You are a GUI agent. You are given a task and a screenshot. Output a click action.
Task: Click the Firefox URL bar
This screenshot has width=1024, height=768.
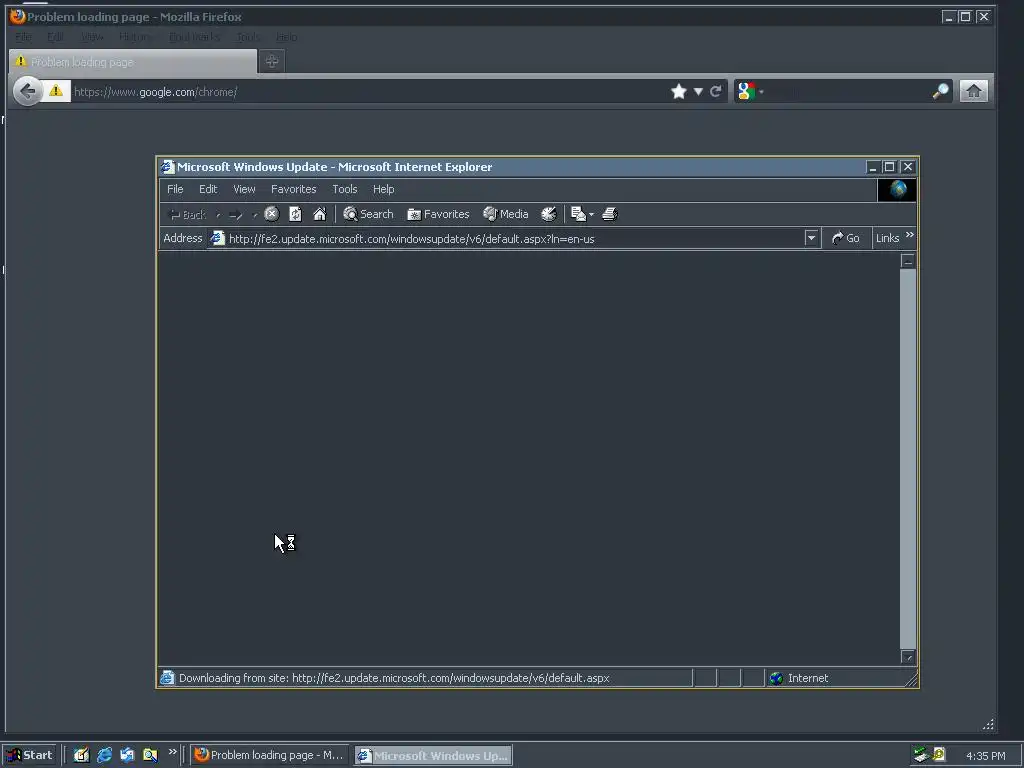(x=369, y=92)
